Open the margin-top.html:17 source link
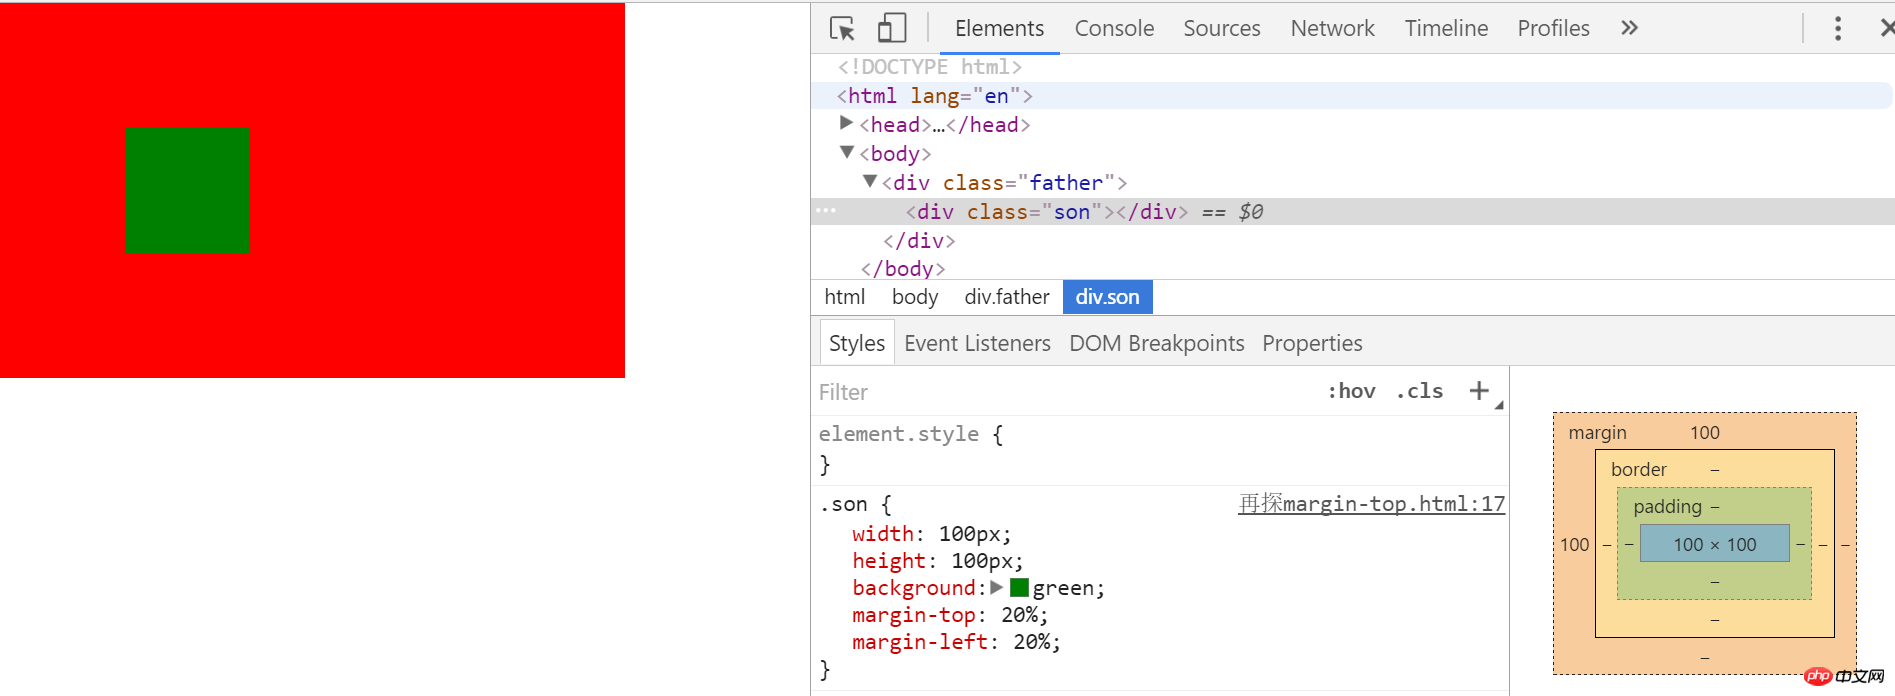The height and width of the screenshot is (696, 1895). point(1371,504)
